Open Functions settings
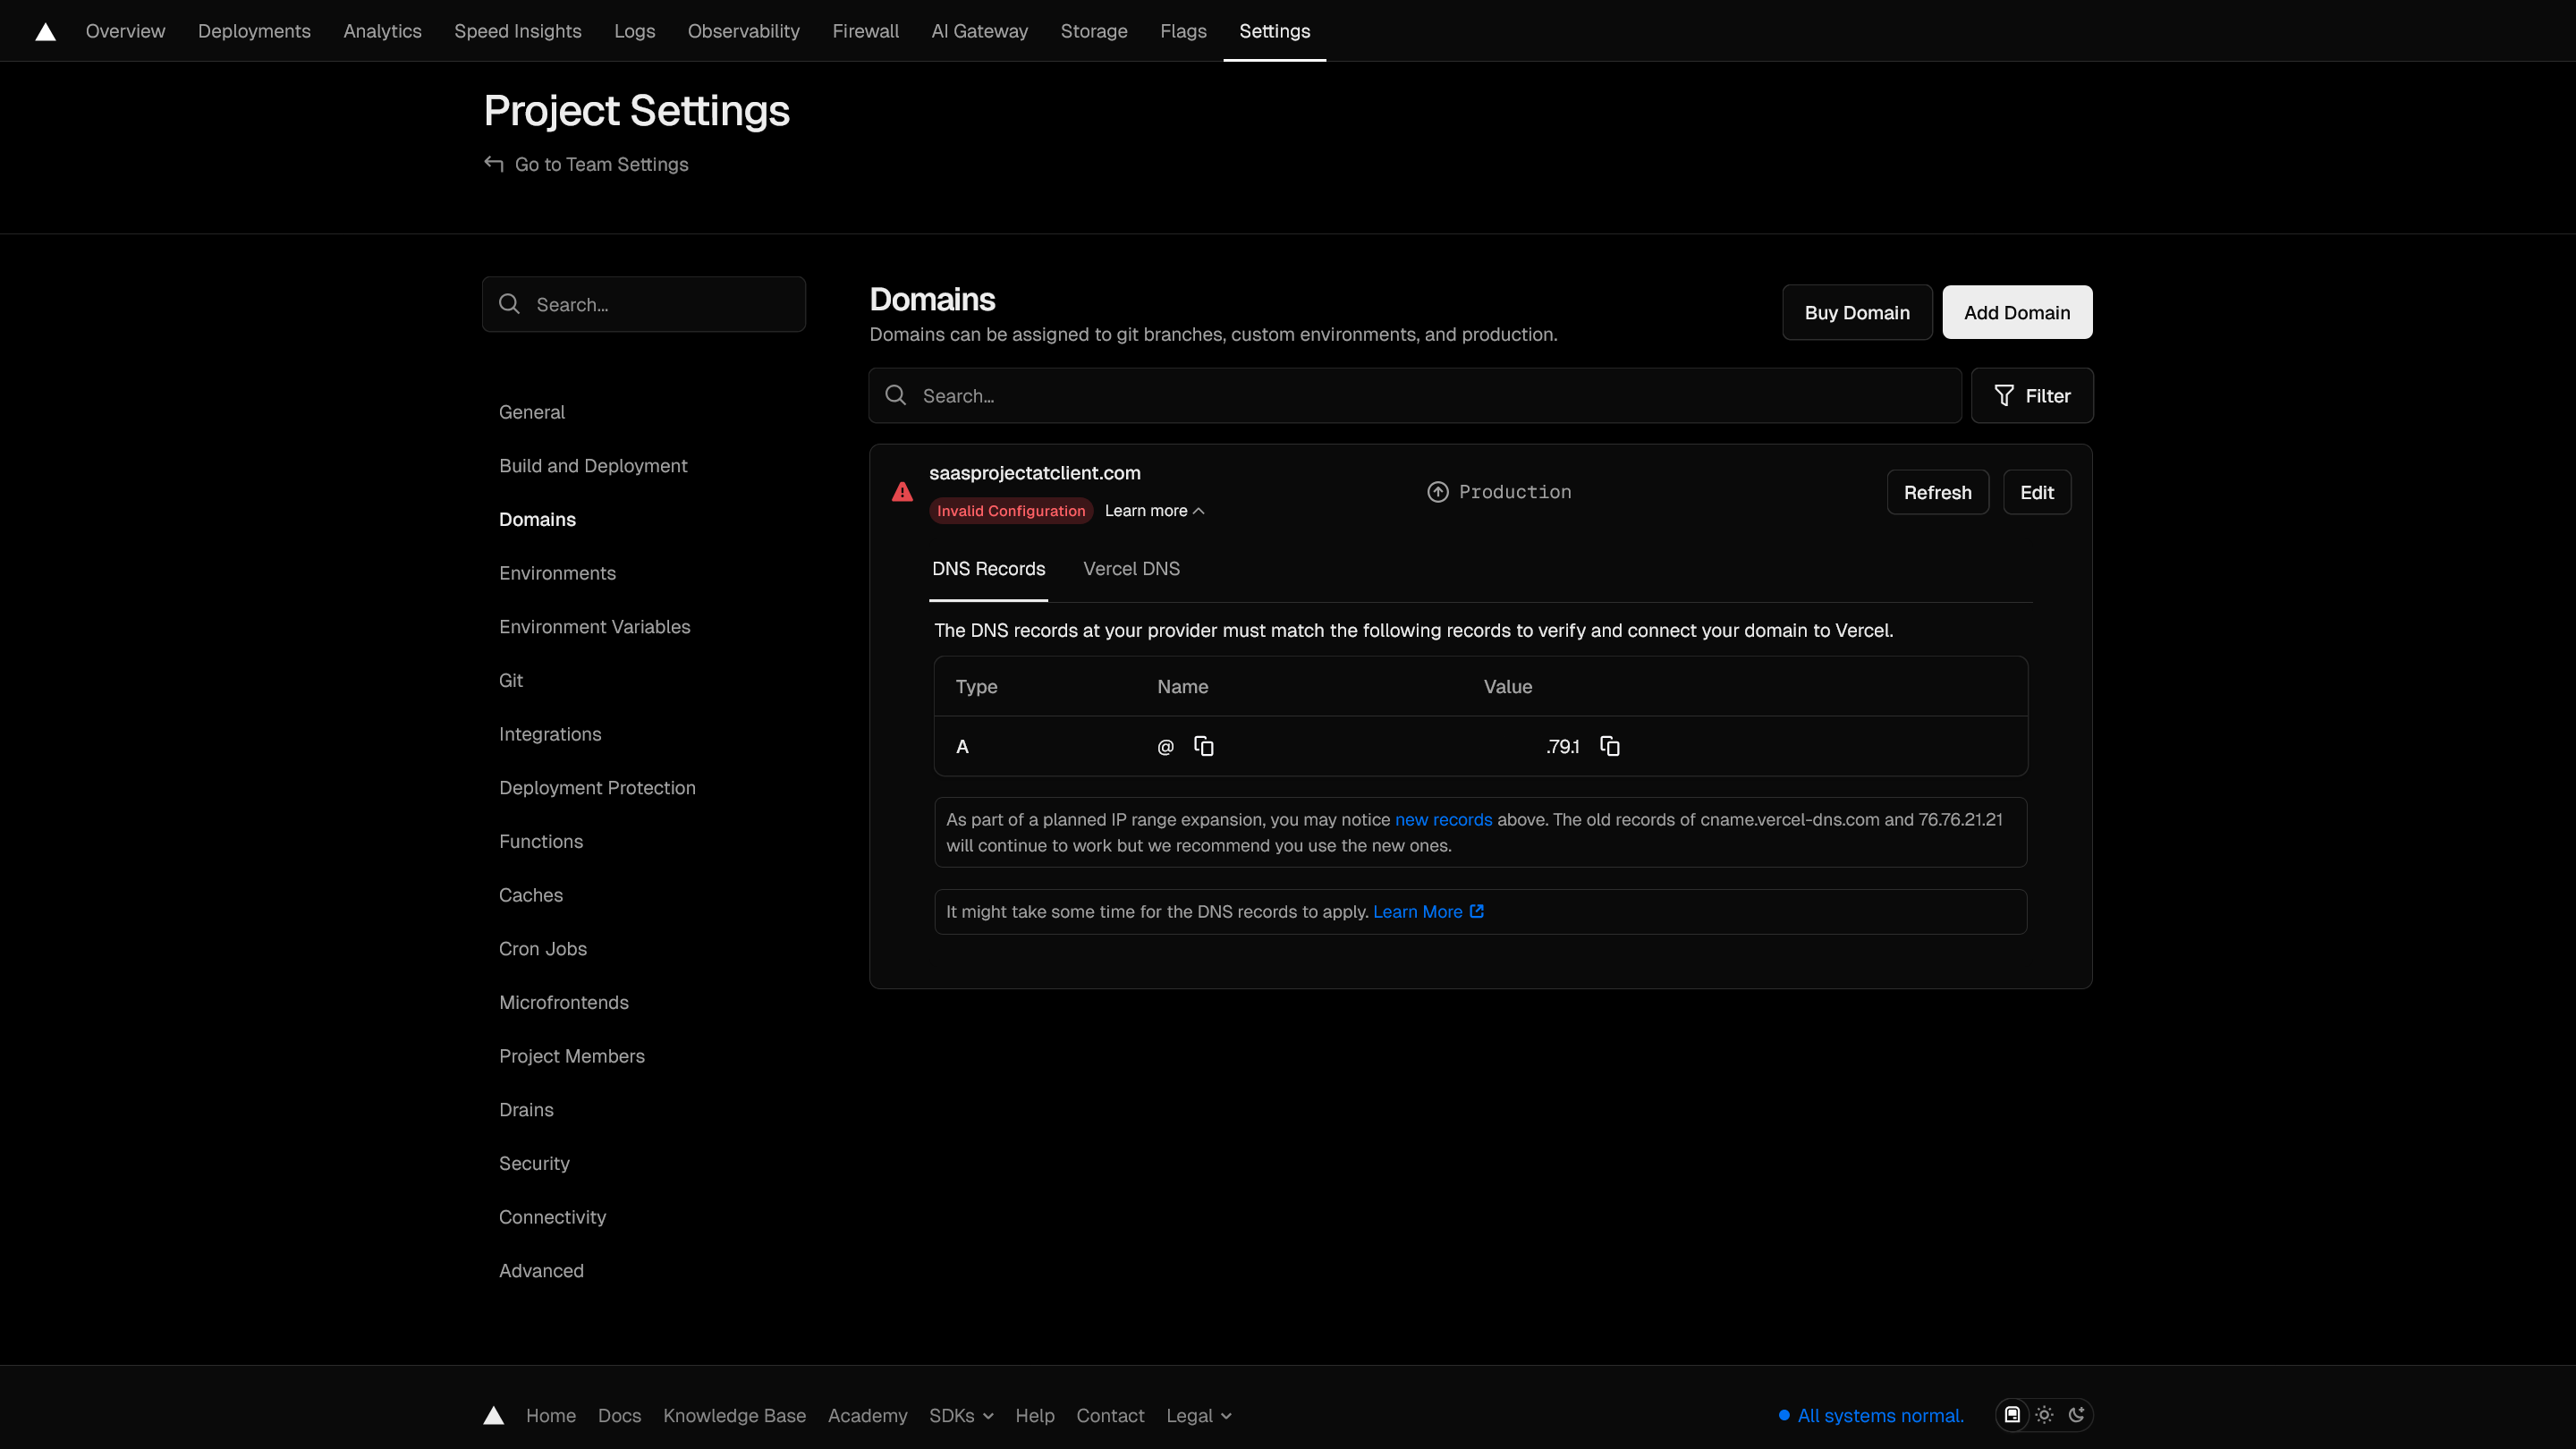The height and width of the screenshot is (1449, 2576). click(x=541, y=842)
